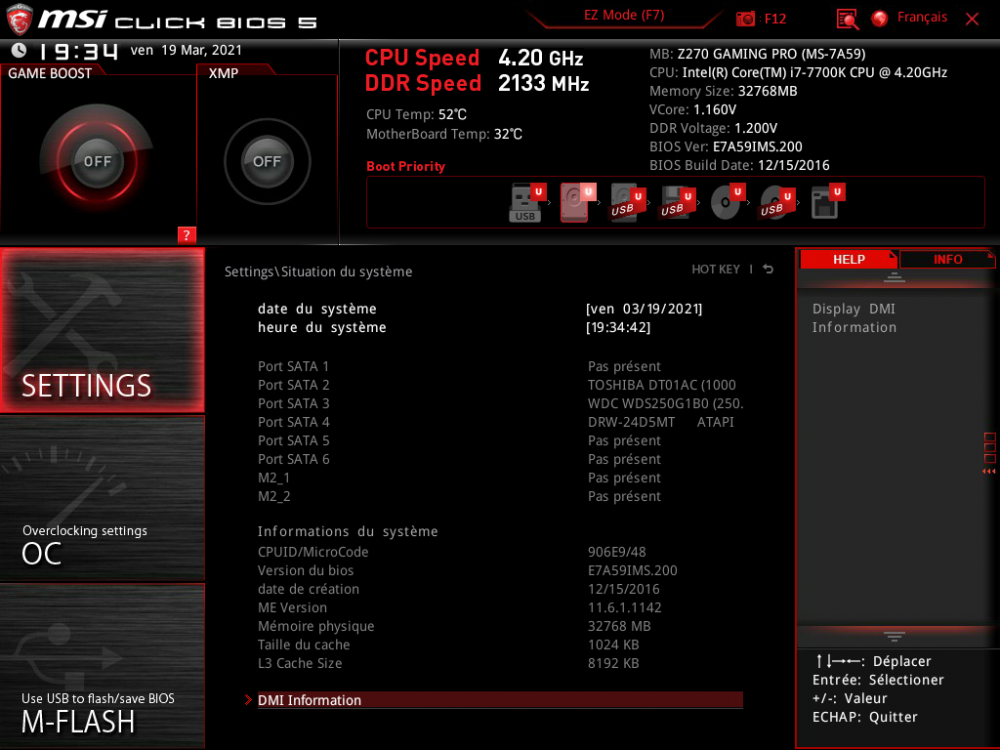Click the Taille du cache row

point(500,644)
